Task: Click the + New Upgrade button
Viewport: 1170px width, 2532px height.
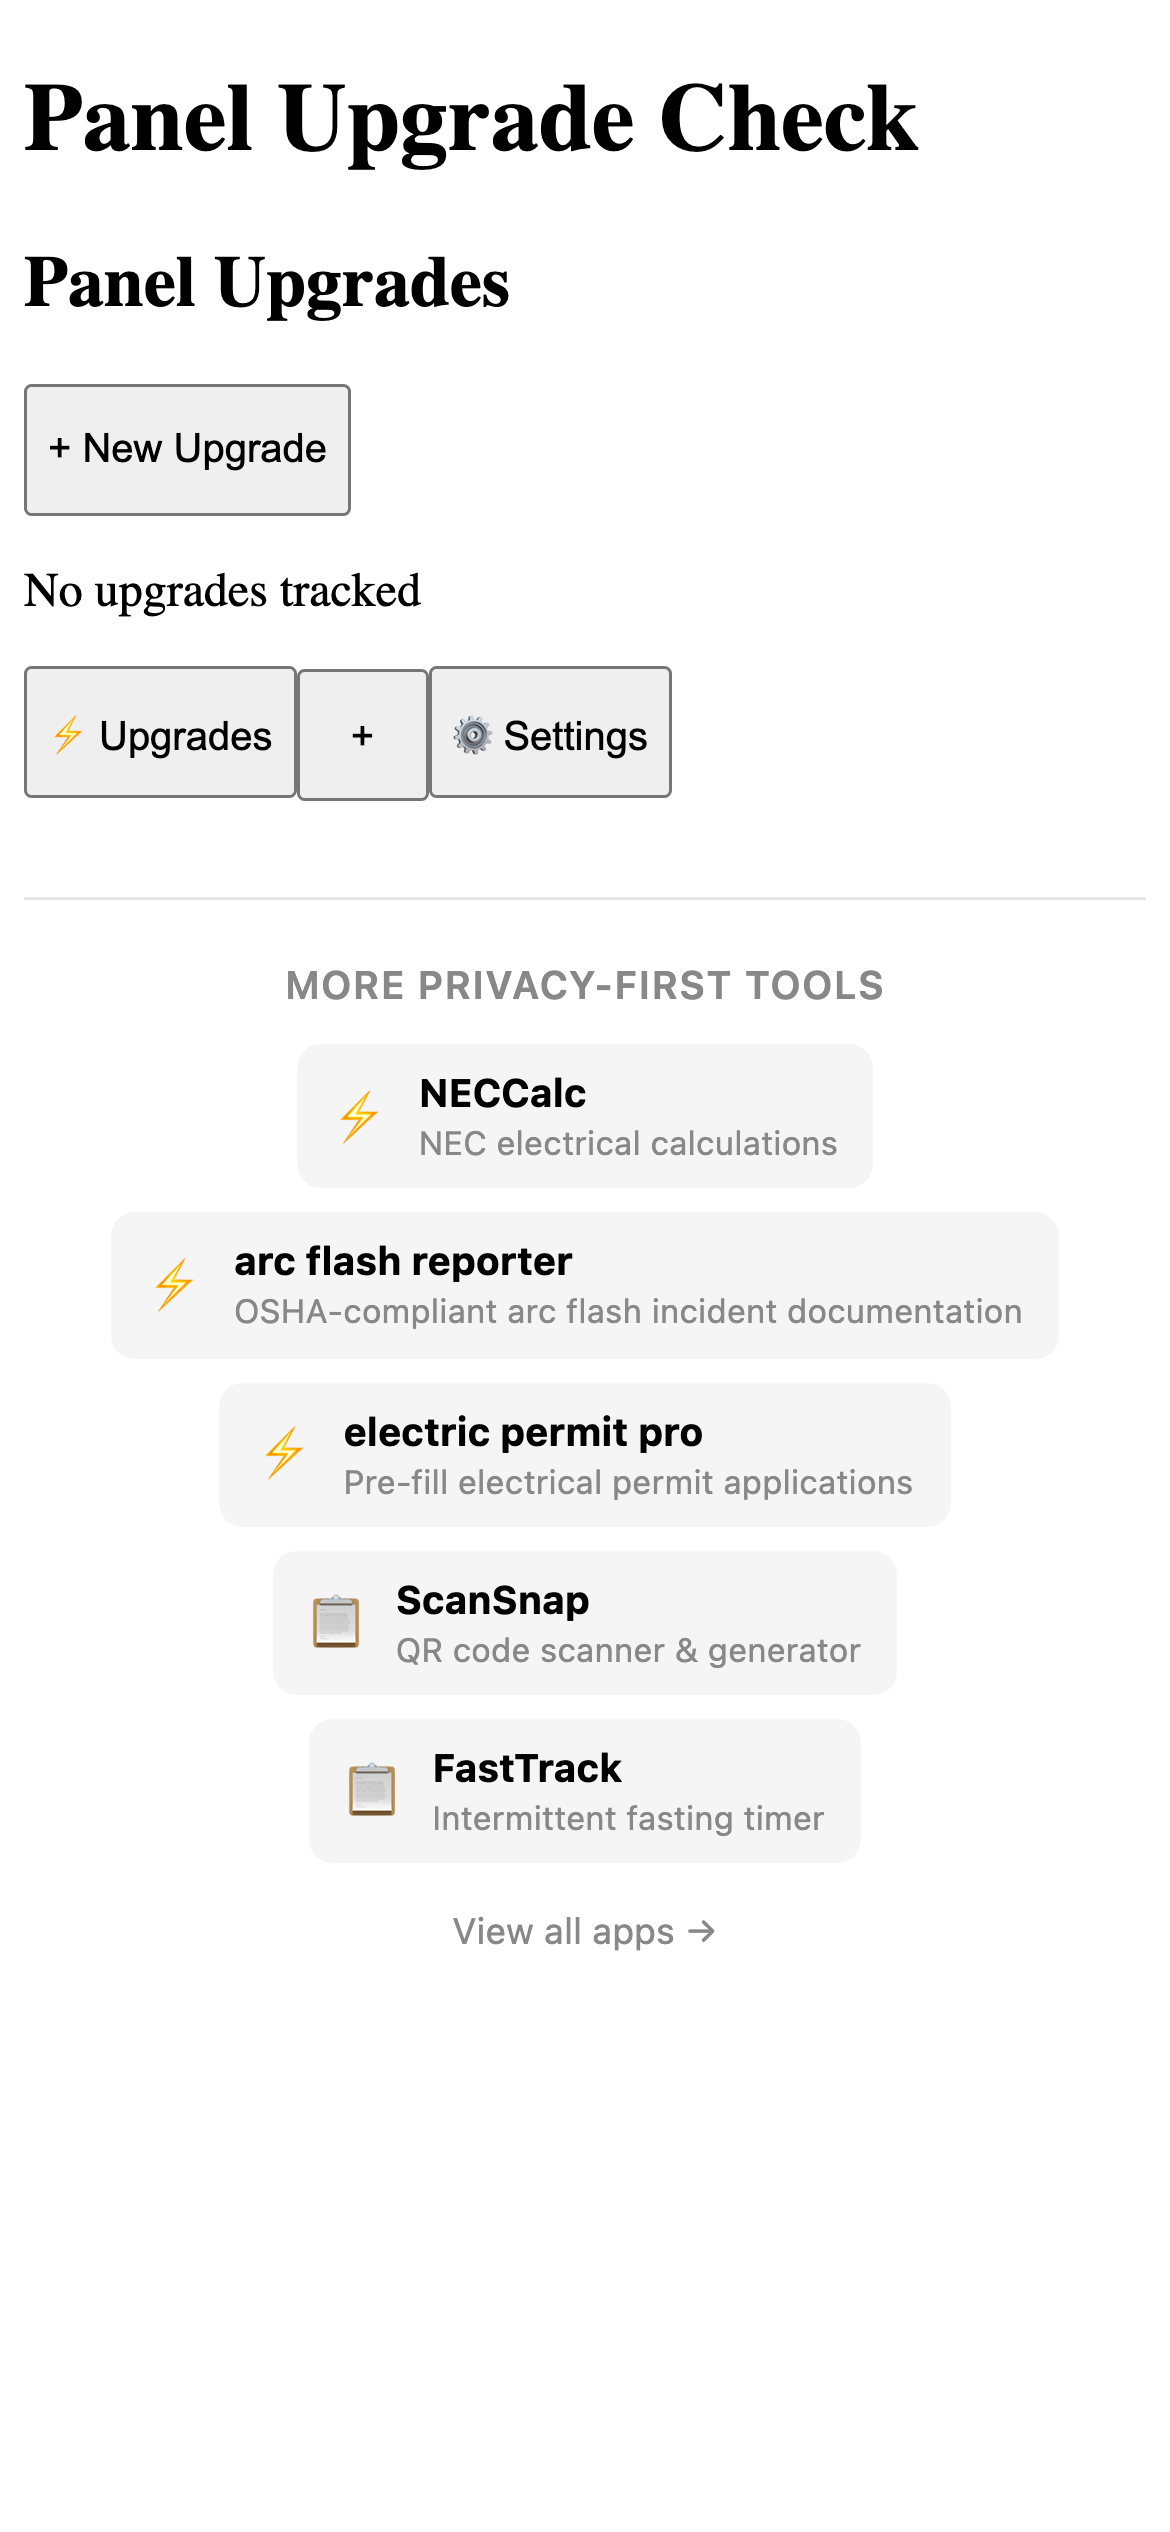Action: pos(187,449)
